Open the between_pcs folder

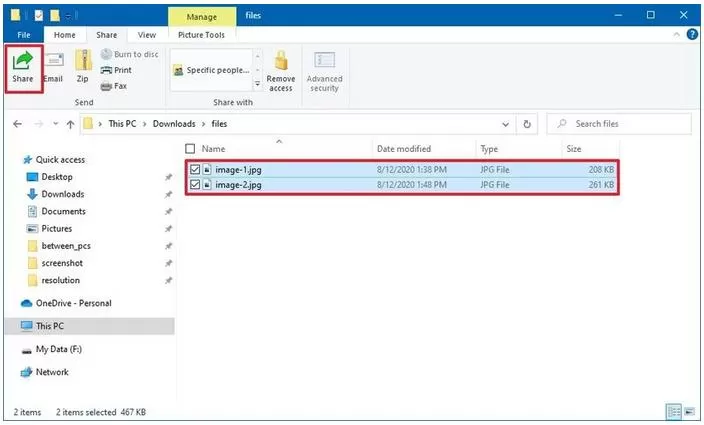[x=66, y=246]
